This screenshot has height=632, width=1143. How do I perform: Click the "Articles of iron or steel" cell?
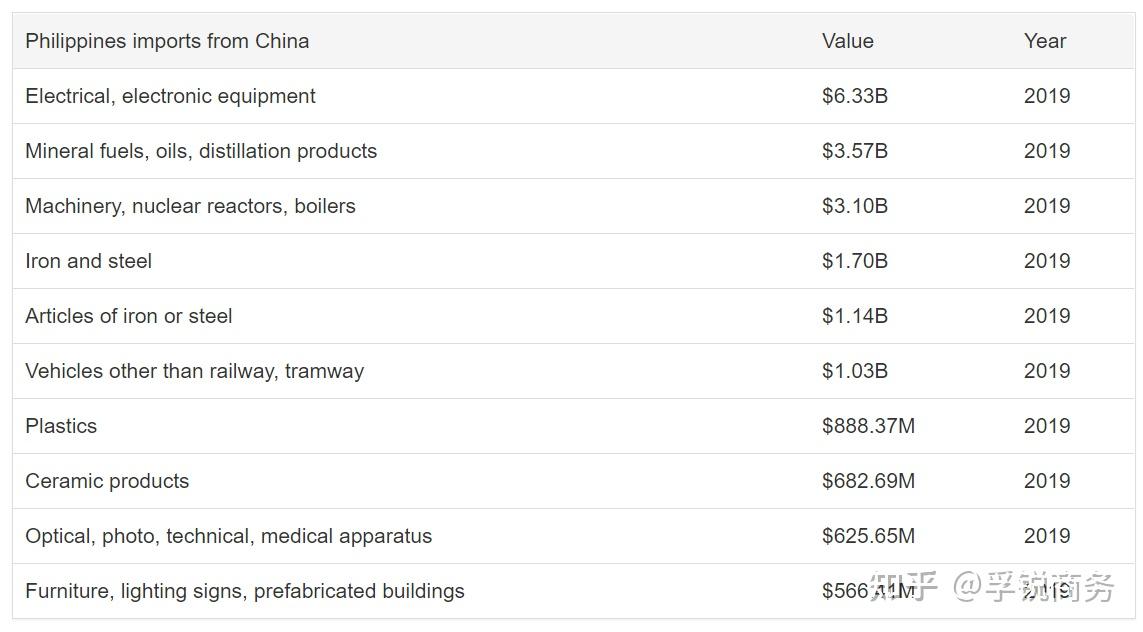point(128,316)
